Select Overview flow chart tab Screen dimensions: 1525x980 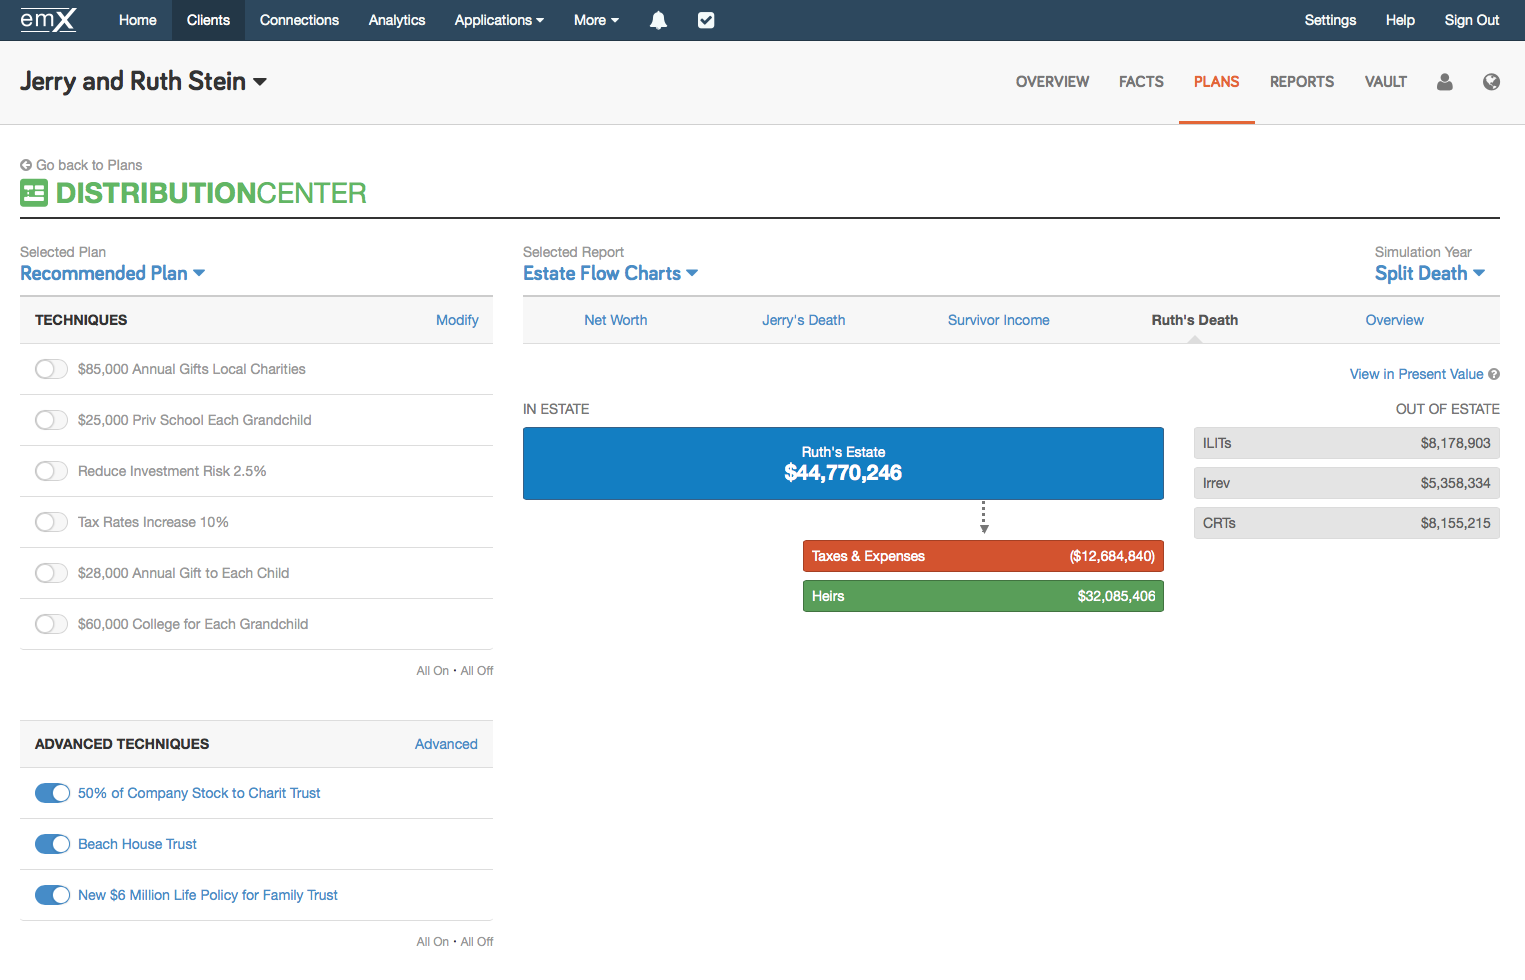pyautogui.click(x=1394, y=320)
